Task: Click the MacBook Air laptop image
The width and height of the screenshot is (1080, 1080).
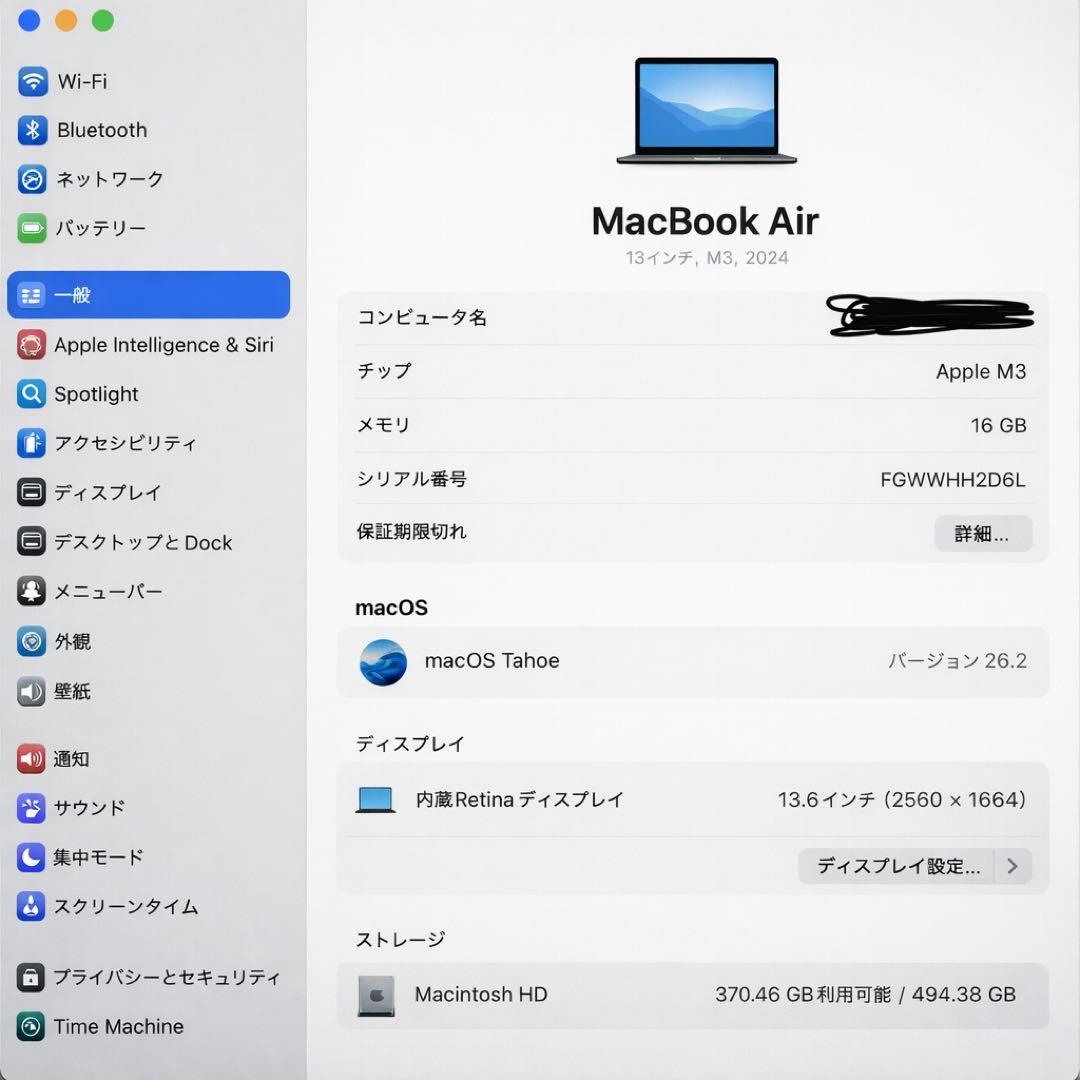Action: (x=707, y=111)
